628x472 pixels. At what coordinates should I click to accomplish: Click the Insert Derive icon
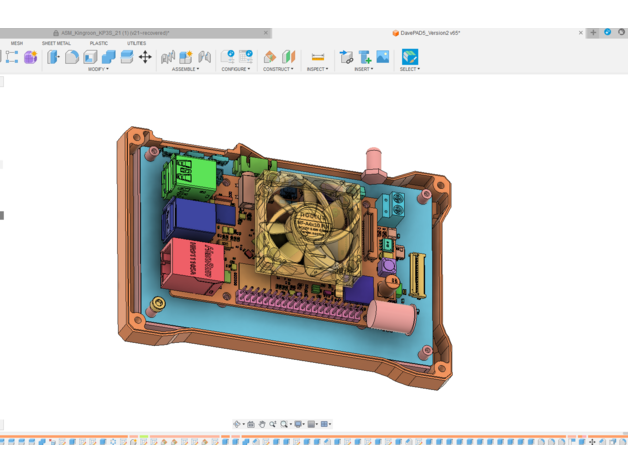point(346,57)
